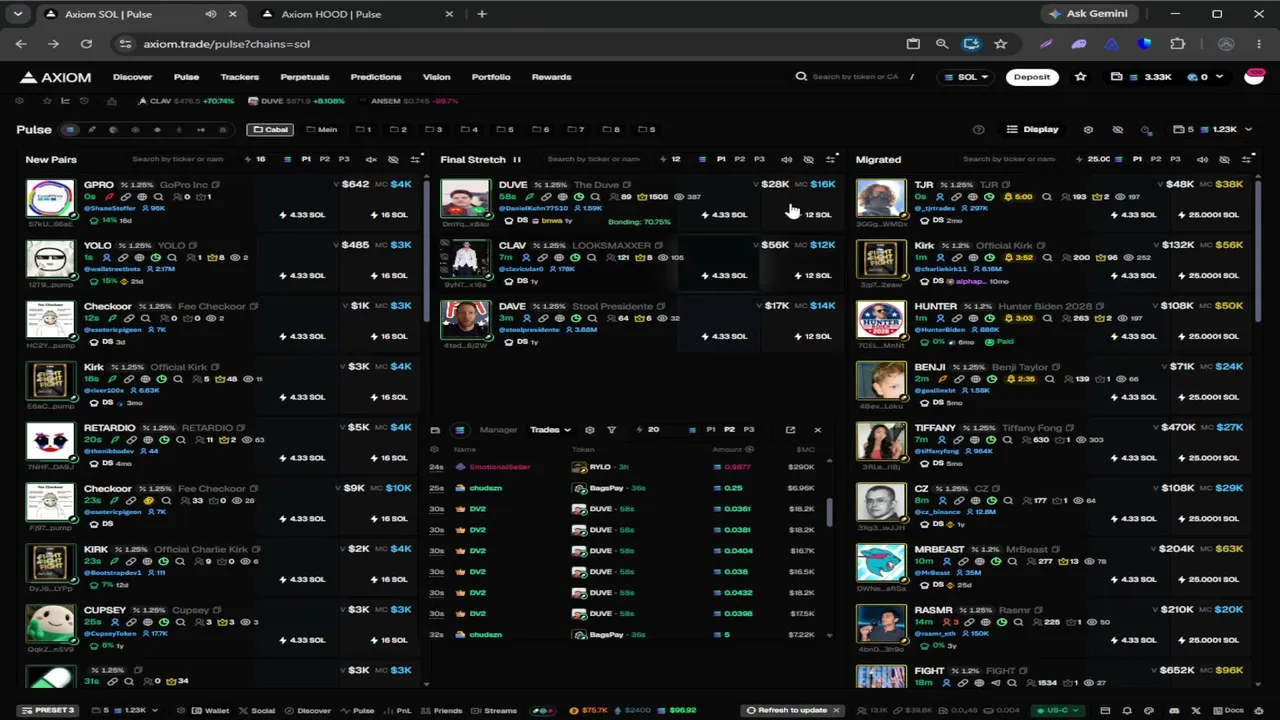Open the Discover menu
Viewport: 1280px width, 720px height.
[132, 77]
